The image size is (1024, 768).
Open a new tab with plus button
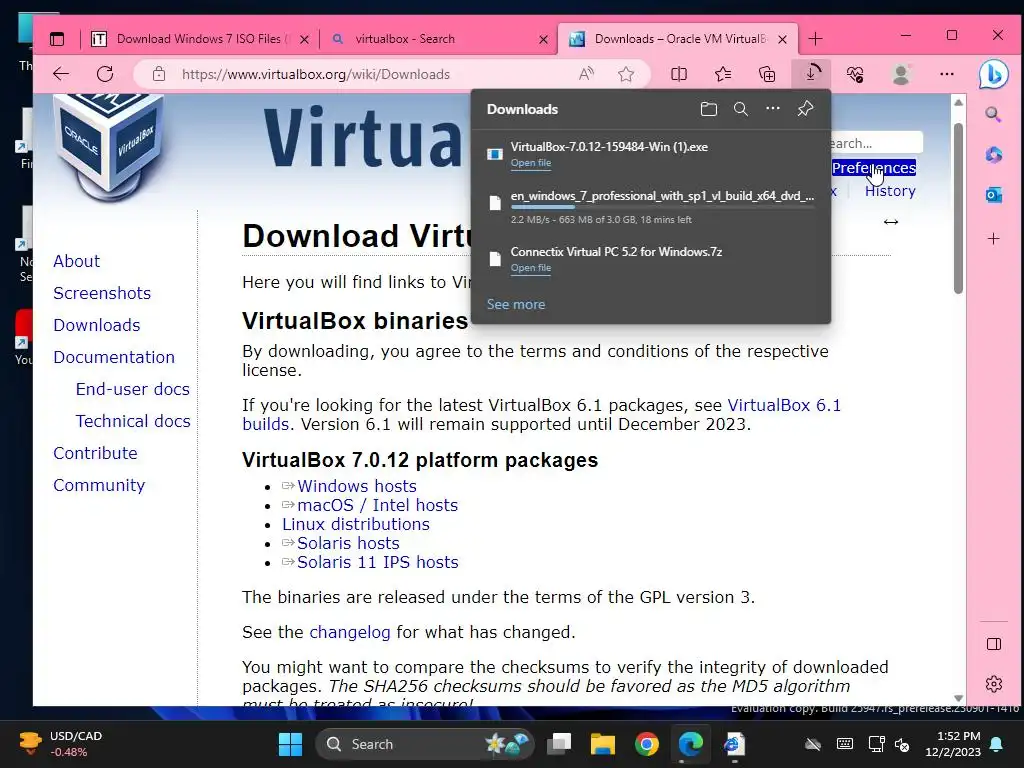tap(815, 39)
